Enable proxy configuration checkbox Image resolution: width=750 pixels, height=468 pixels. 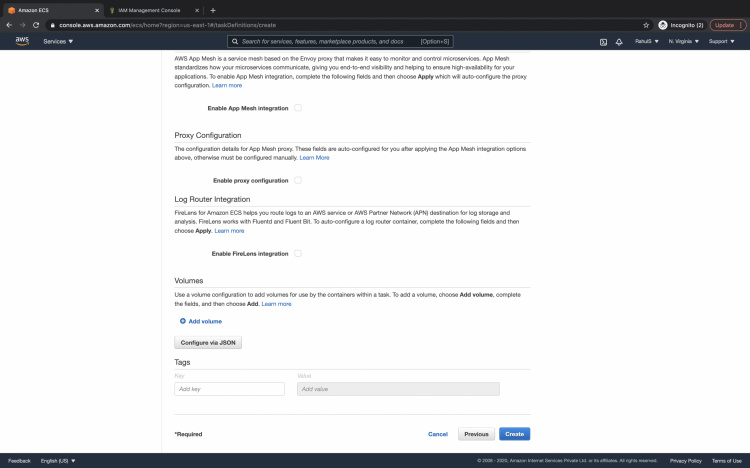(x=298, y=180)
